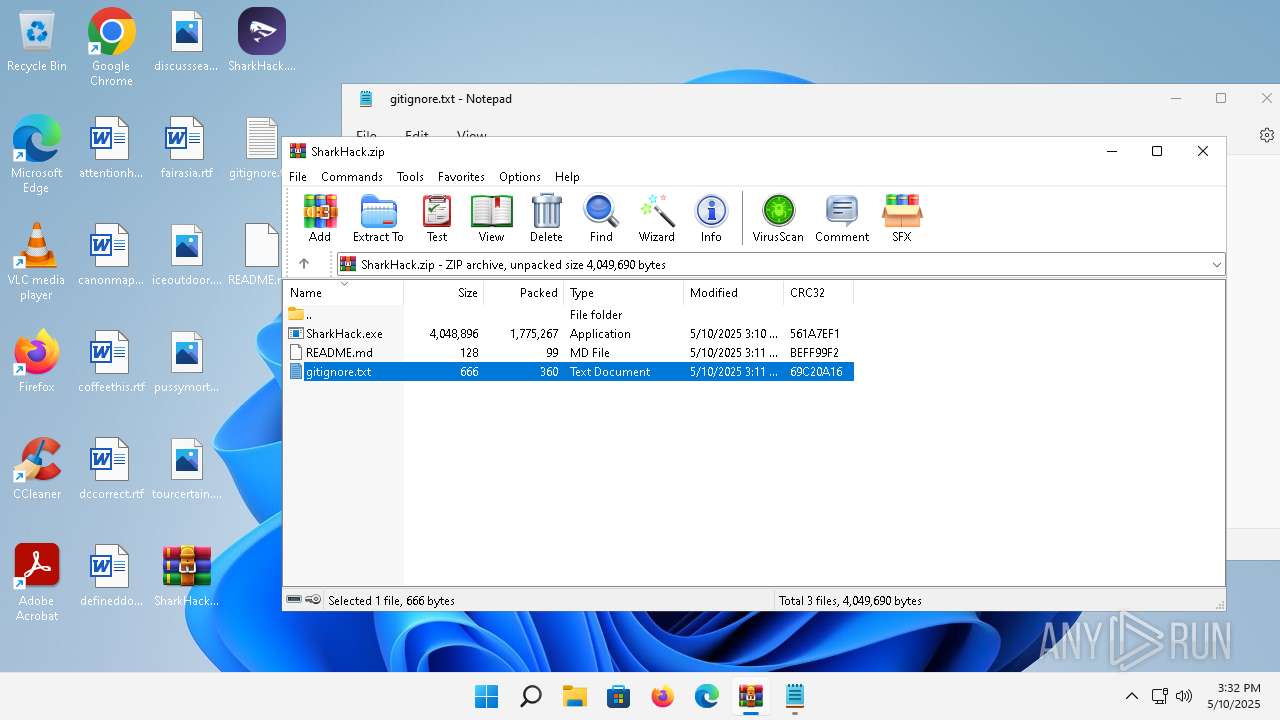Open the Help menu

[567, 176]
